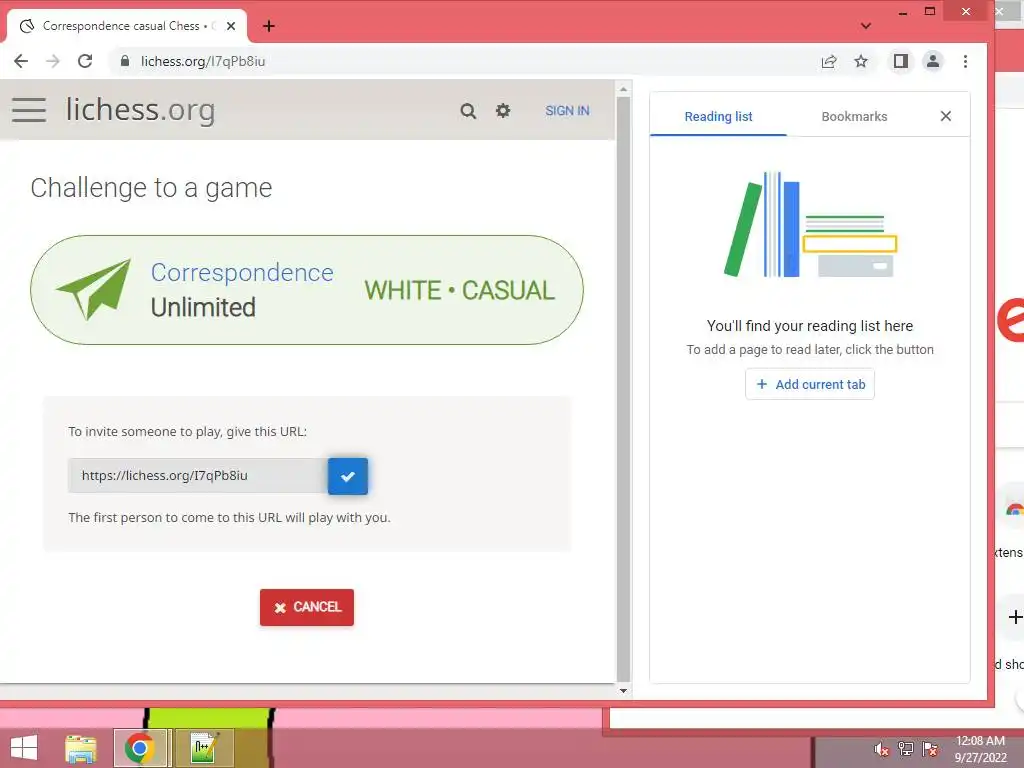Bookmark this tab with the star icon
This screenshot has height=768, width=1024.
[861, 61]
